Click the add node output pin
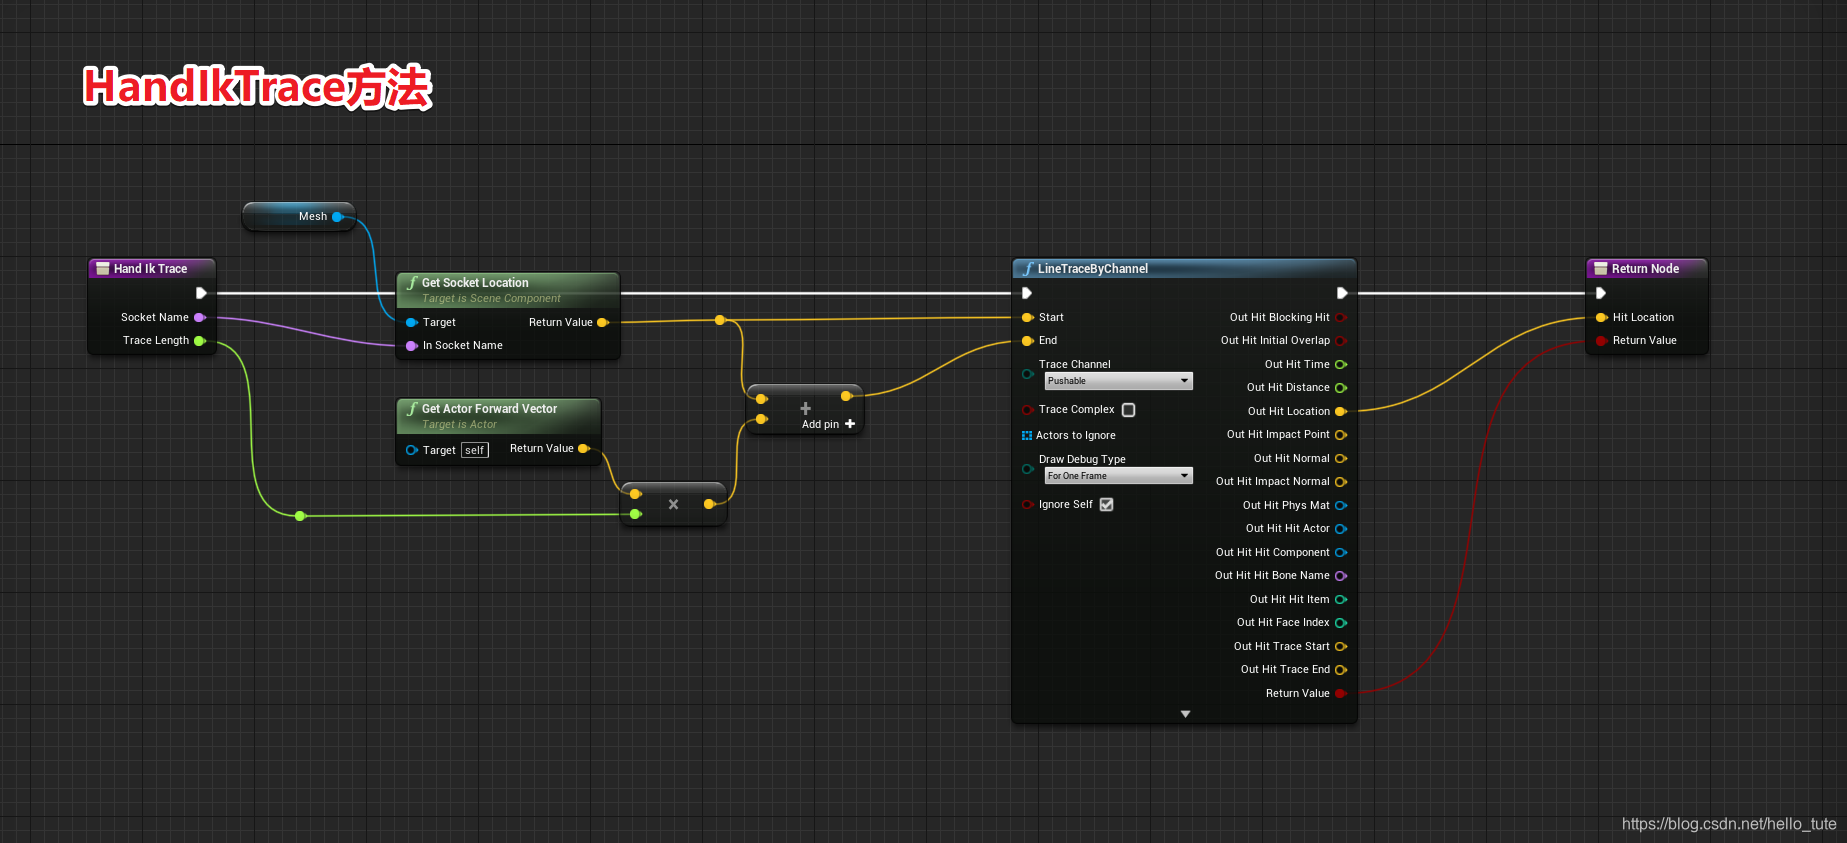The height and width of the screenshot is (843, 1847). (846, 396)
